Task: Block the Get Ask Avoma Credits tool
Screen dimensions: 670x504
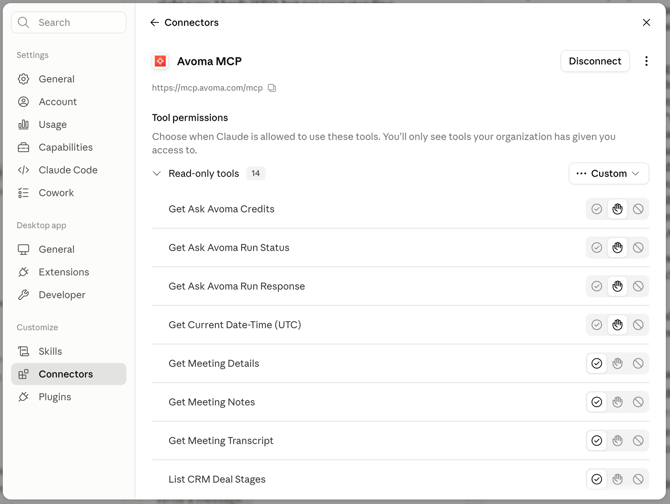Action: [x=638, y=209]
